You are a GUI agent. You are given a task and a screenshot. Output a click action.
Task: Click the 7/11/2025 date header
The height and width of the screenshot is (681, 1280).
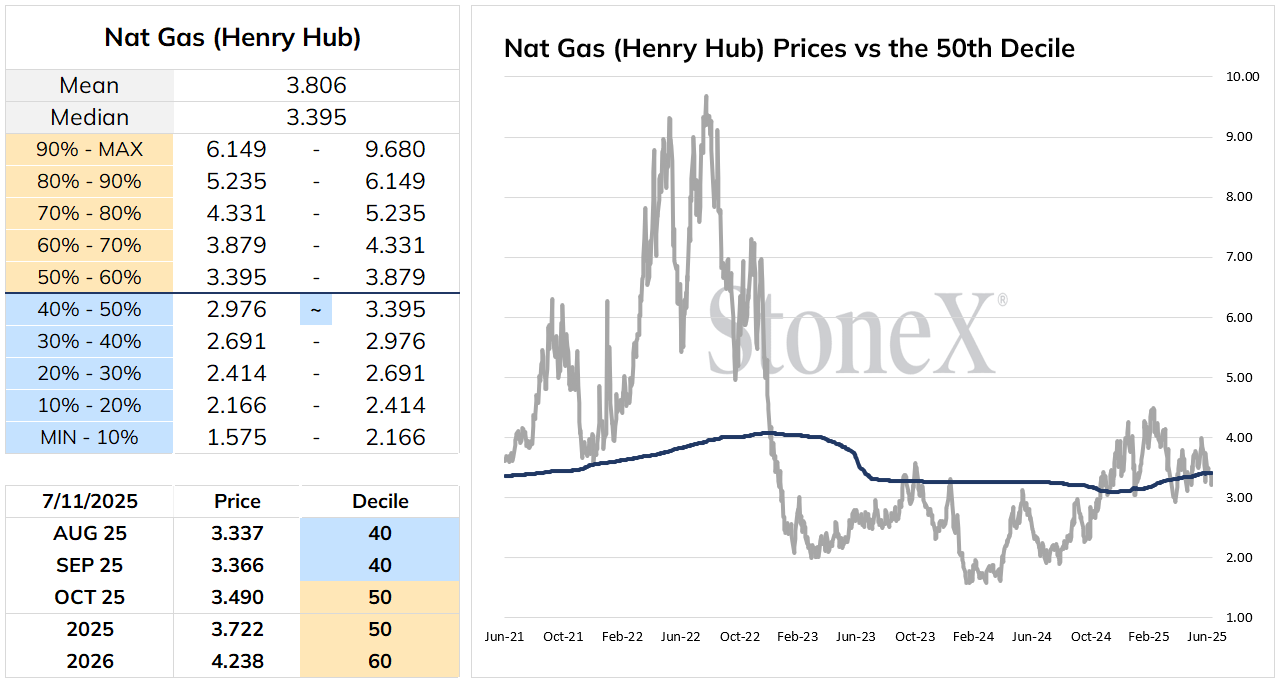pyautogui.click(x=89, y=501)
